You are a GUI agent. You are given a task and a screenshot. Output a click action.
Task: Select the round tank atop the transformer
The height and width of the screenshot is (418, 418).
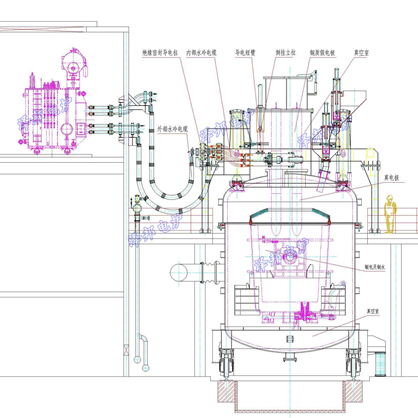[73, 63]
